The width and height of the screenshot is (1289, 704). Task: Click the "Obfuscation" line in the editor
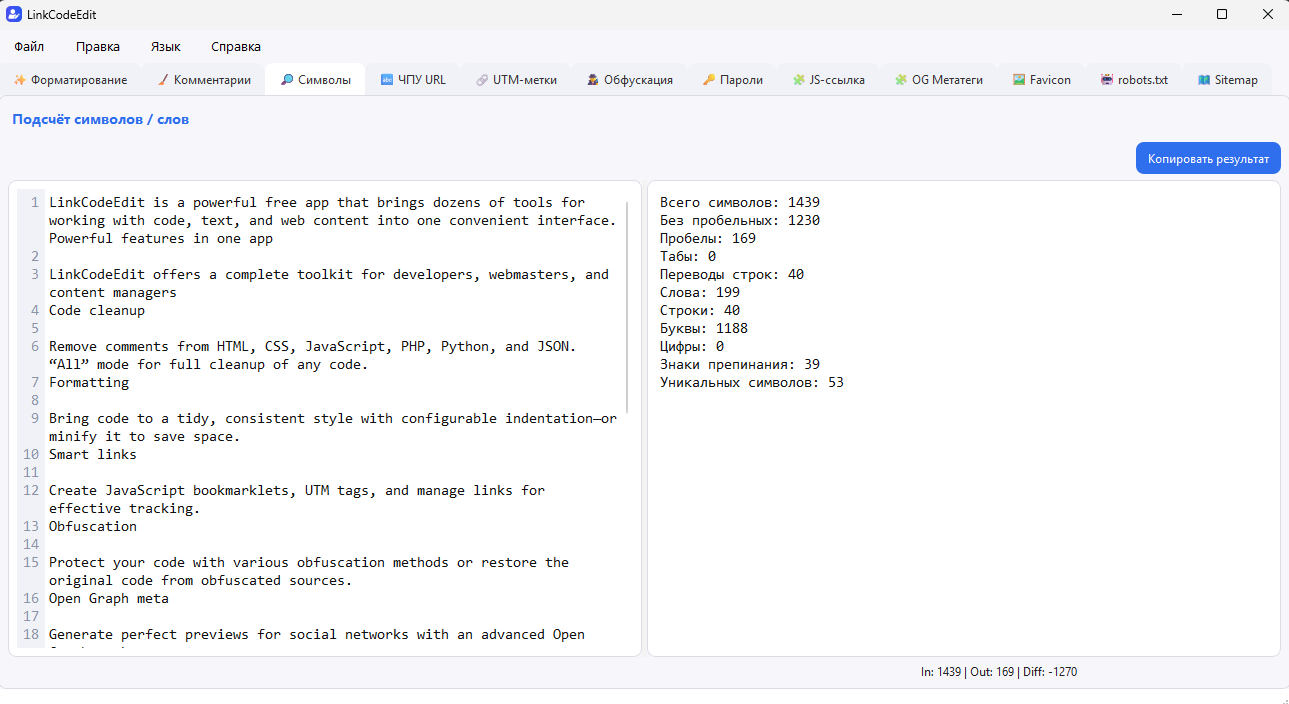[x=93, y=526]
